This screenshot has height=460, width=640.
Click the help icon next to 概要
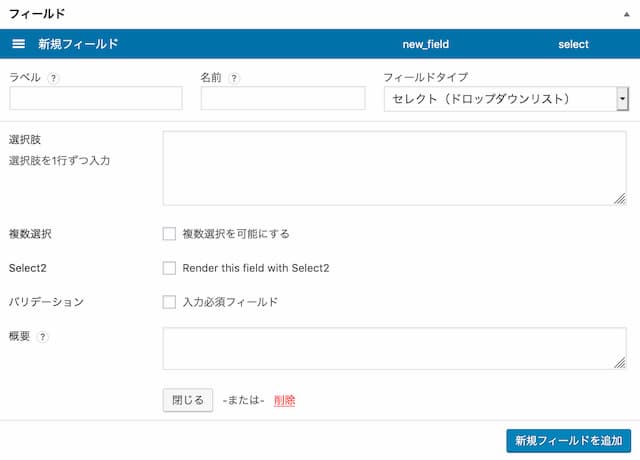point(42,337)
